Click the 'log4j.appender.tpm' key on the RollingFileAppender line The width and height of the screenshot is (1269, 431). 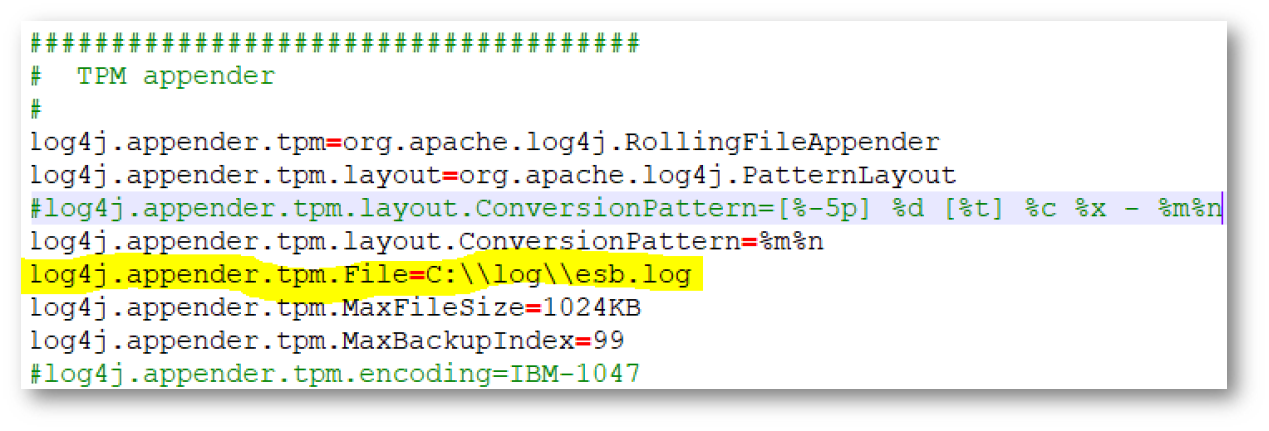[176, 142]
